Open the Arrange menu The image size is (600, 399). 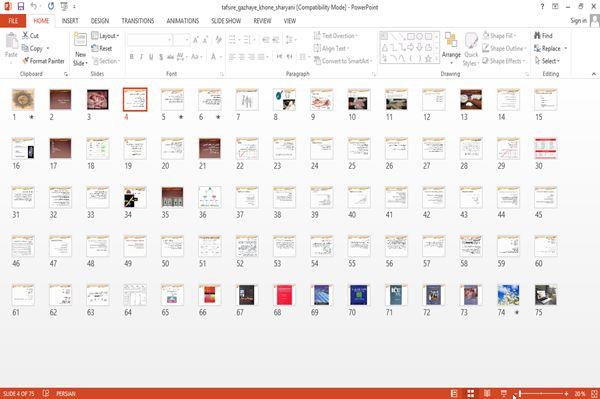[451, 49]
